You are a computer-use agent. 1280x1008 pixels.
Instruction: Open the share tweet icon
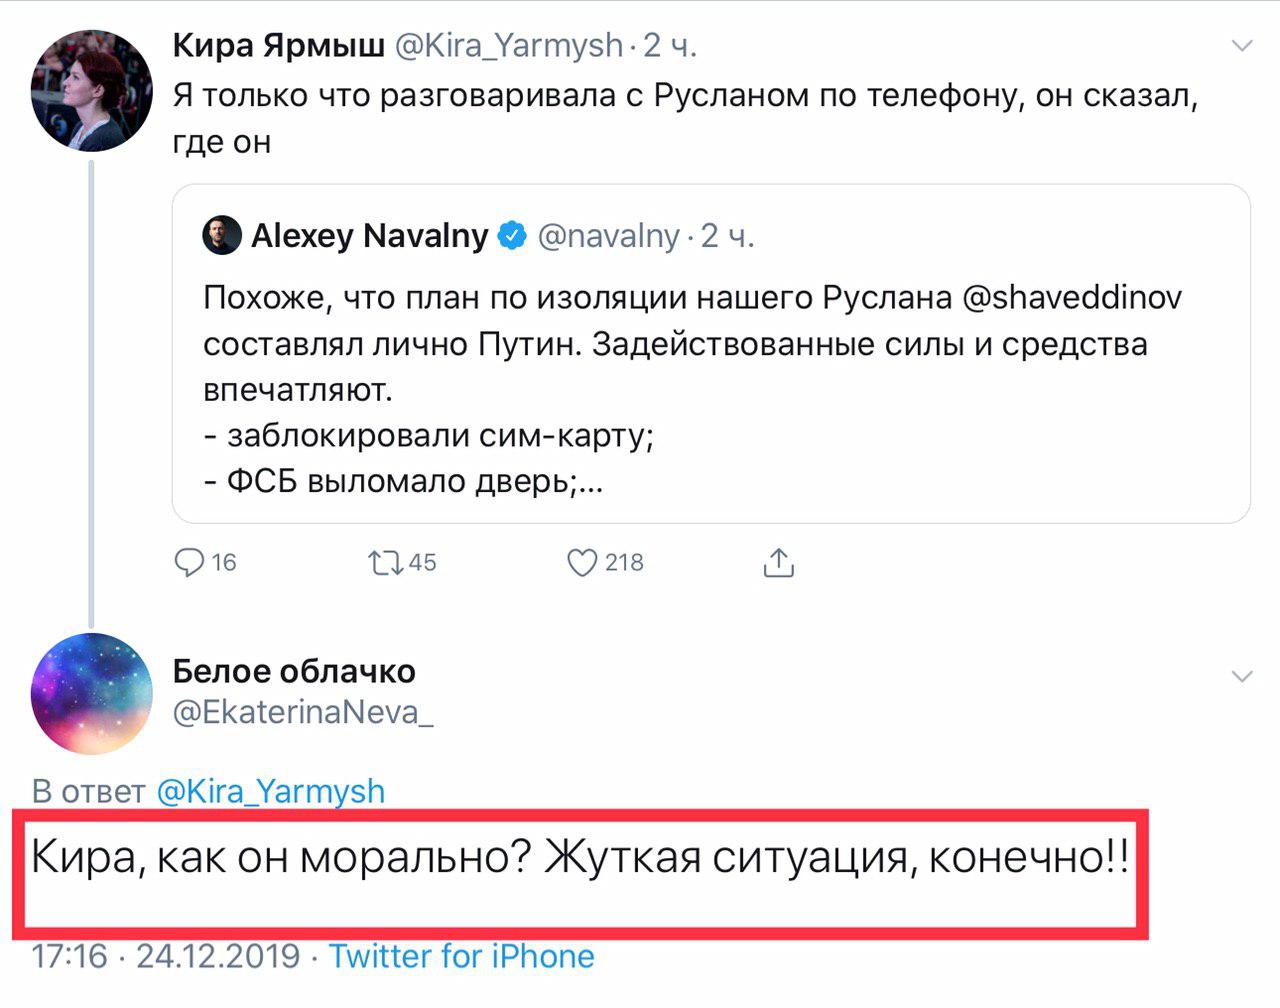click(778, 563)
